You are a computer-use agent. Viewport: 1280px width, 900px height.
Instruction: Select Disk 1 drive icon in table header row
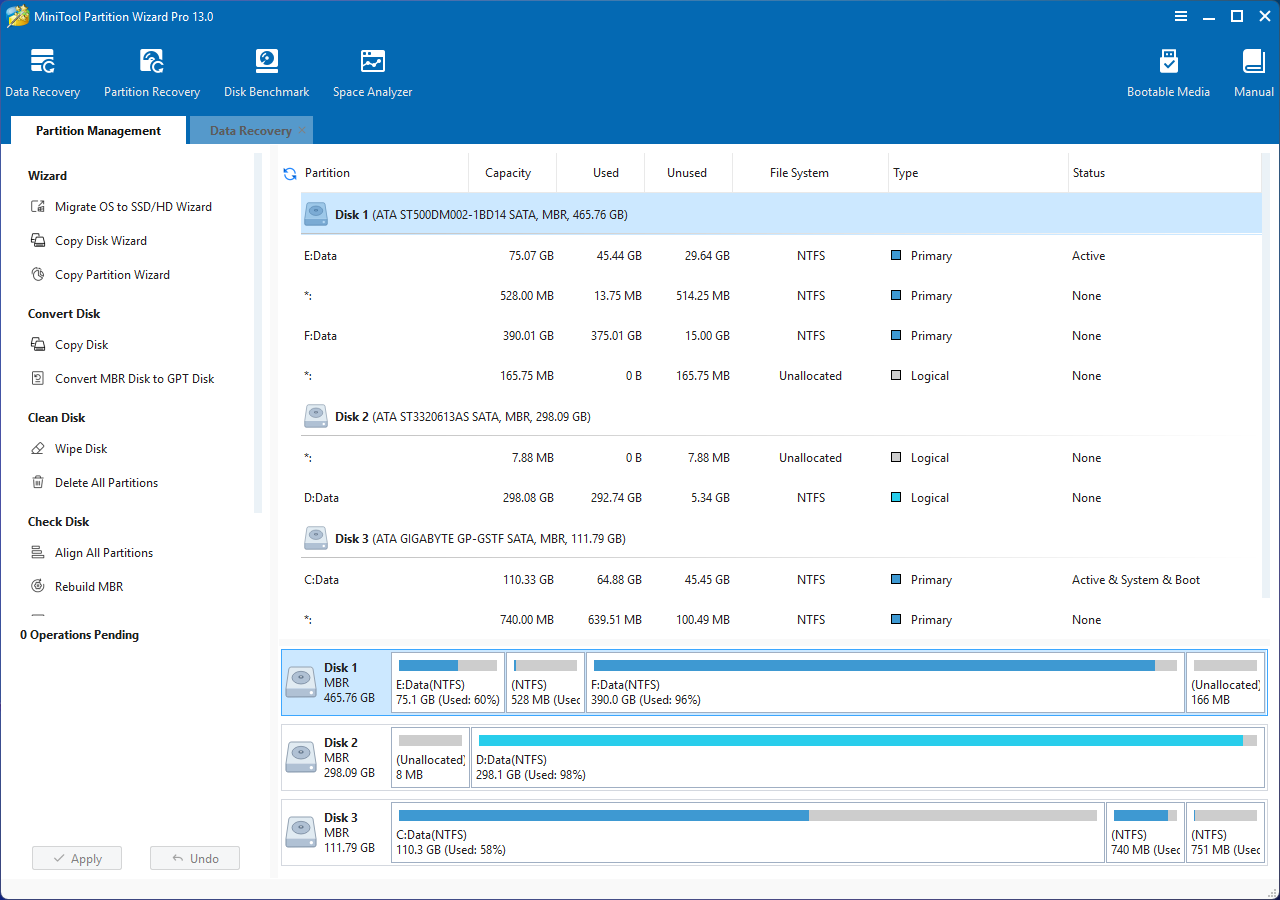316,214
